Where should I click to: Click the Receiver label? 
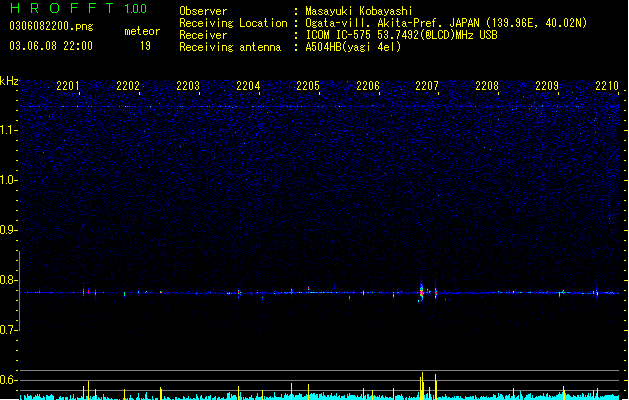pyautogui.click(x=203, y=35)
